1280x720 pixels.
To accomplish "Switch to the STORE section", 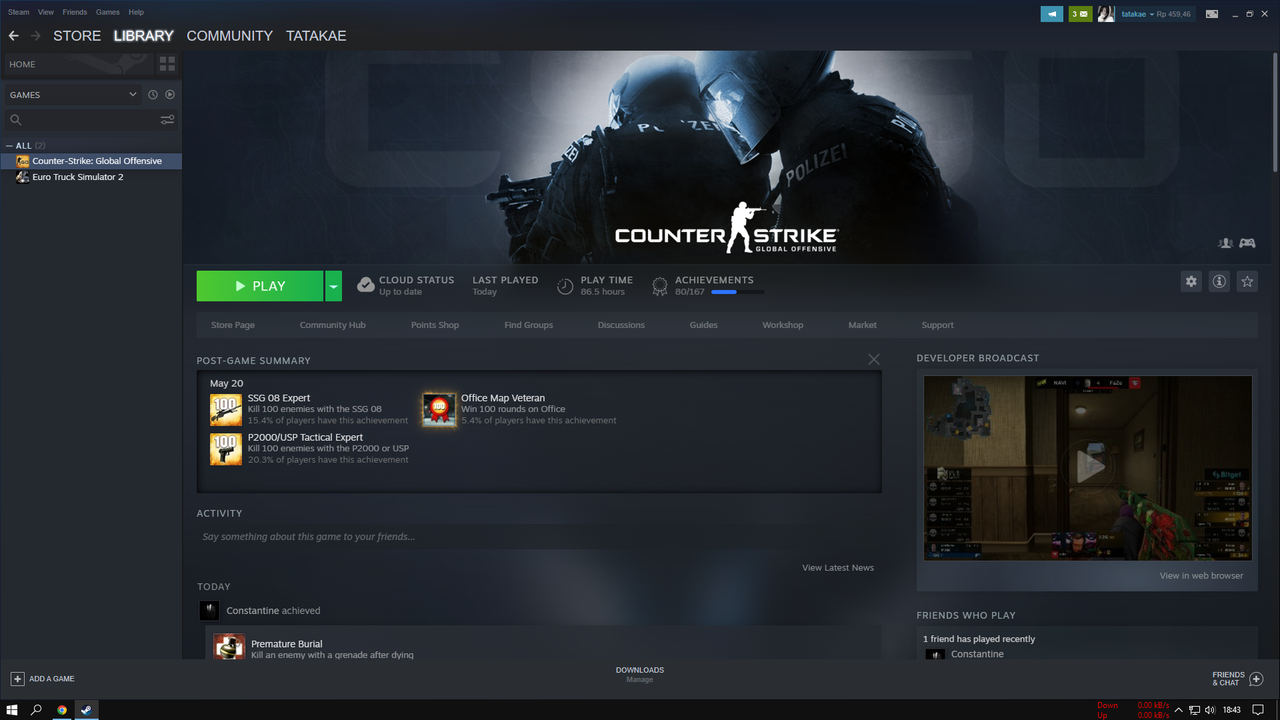I will coord(77,36).
